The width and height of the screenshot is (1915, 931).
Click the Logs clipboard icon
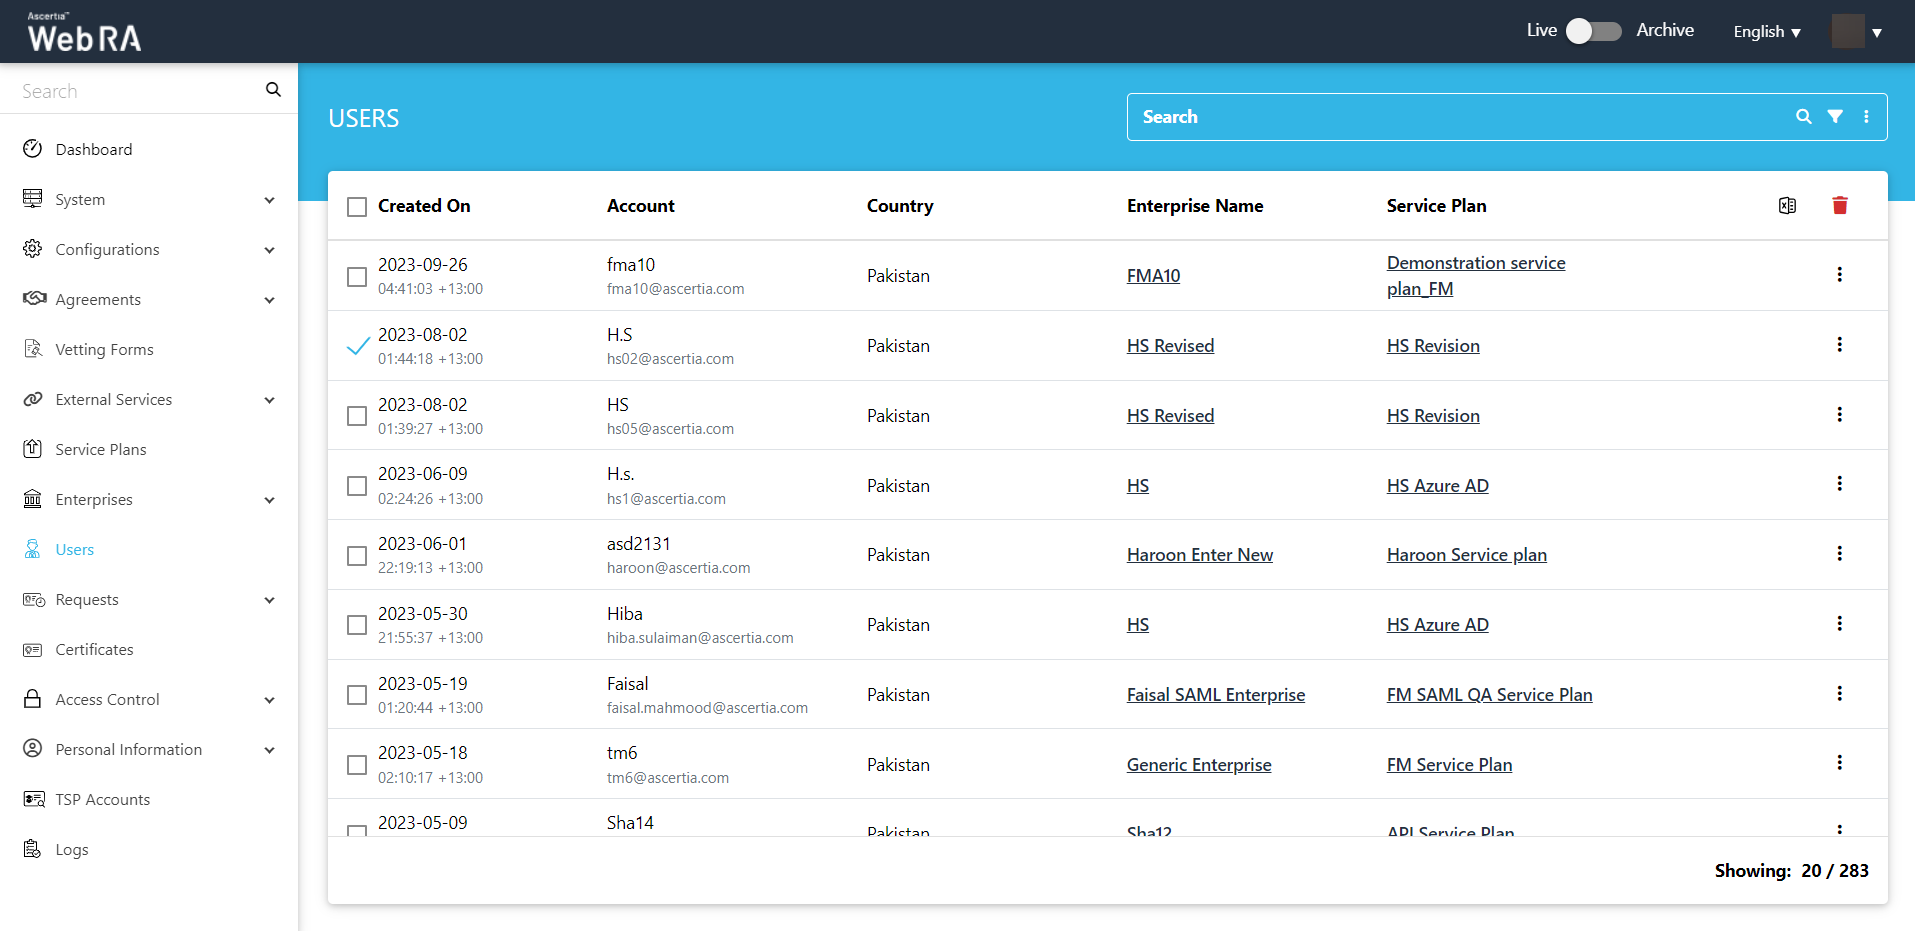click(33, 849)
